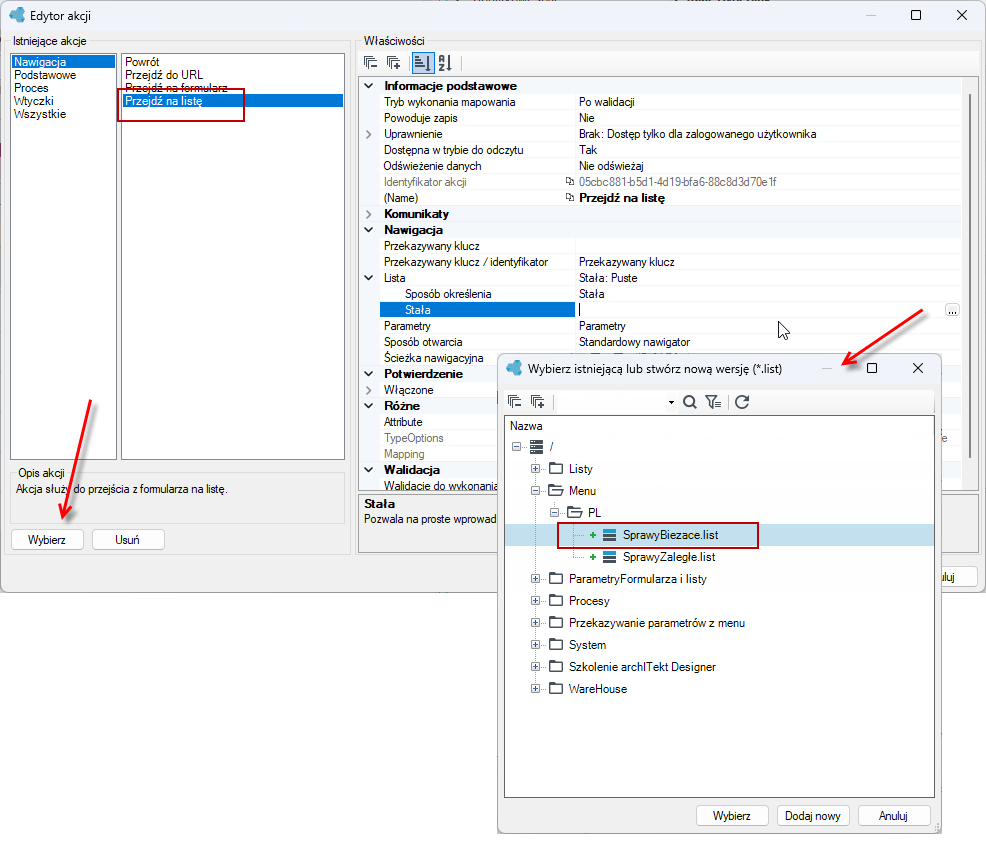Select the Wszystkie action category

pos(40,114)
